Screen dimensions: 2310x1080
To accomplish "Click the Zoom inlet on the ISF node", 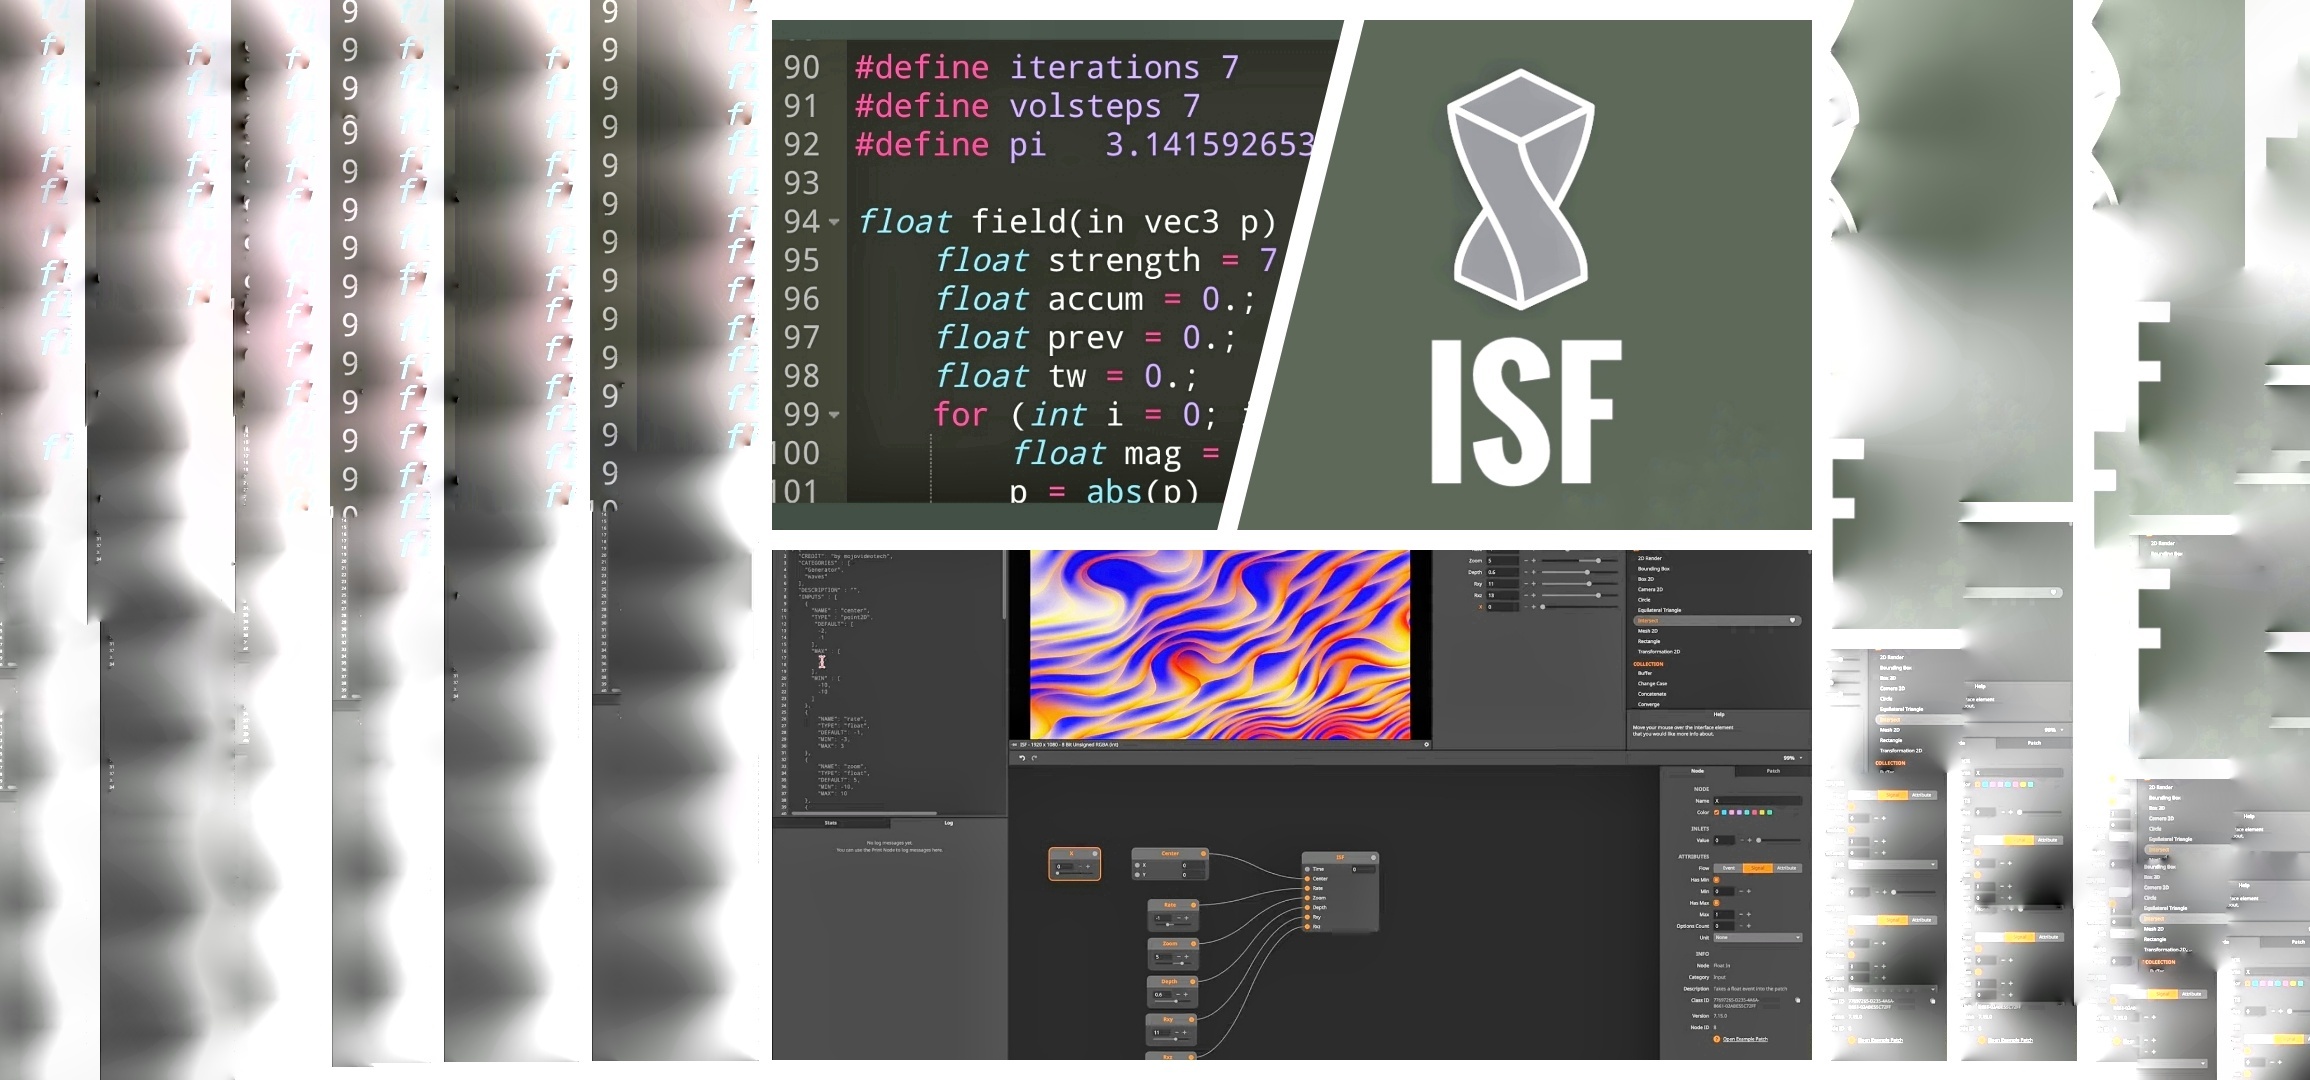I will [1307, 898].
